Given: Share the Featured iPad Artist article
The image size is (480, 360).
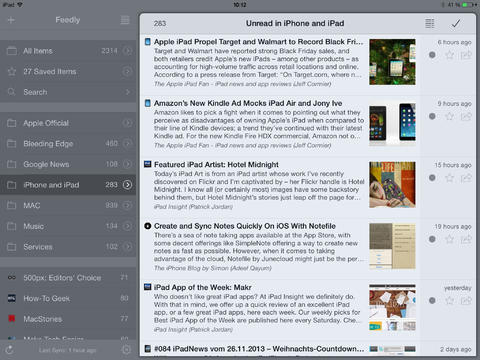Looking at the screenshot, I should pos(466,178).
